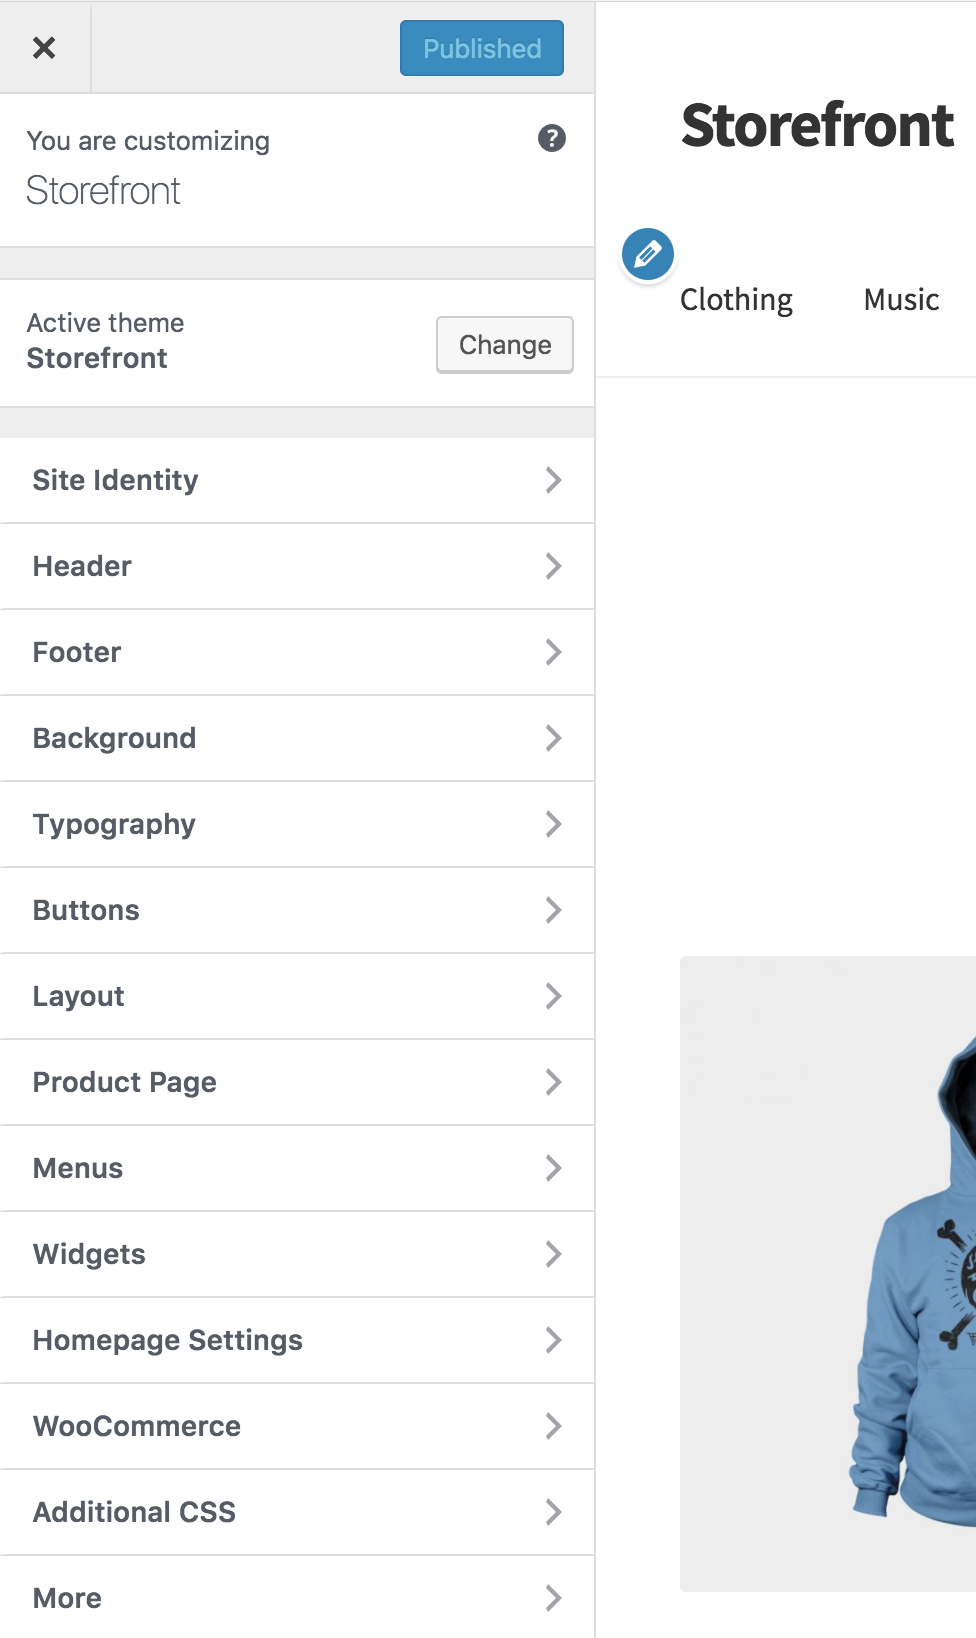Expand the Header section
The image size is (976, 1638).
tap(298, 566)
